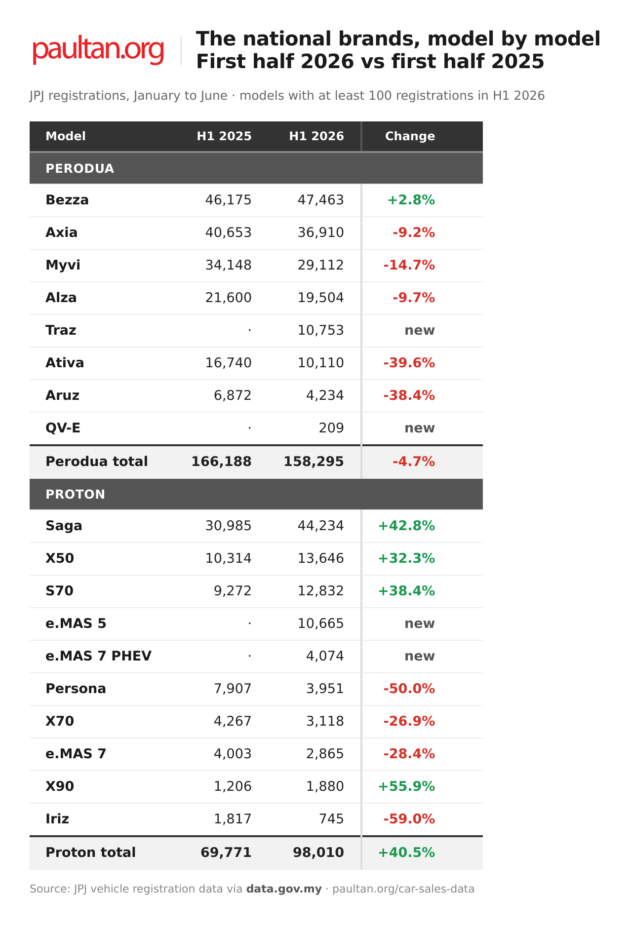
Task: Open paultan.org/car-sales-data link
Action: pyautogui.click(x=403, y=888)
